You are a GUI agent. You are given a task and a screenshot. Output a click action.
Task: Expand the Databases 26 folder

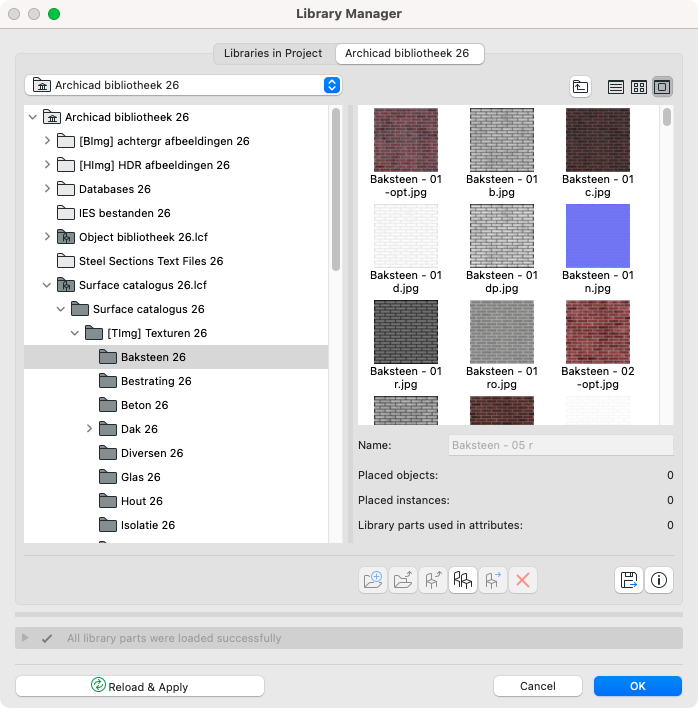(47, 188)
